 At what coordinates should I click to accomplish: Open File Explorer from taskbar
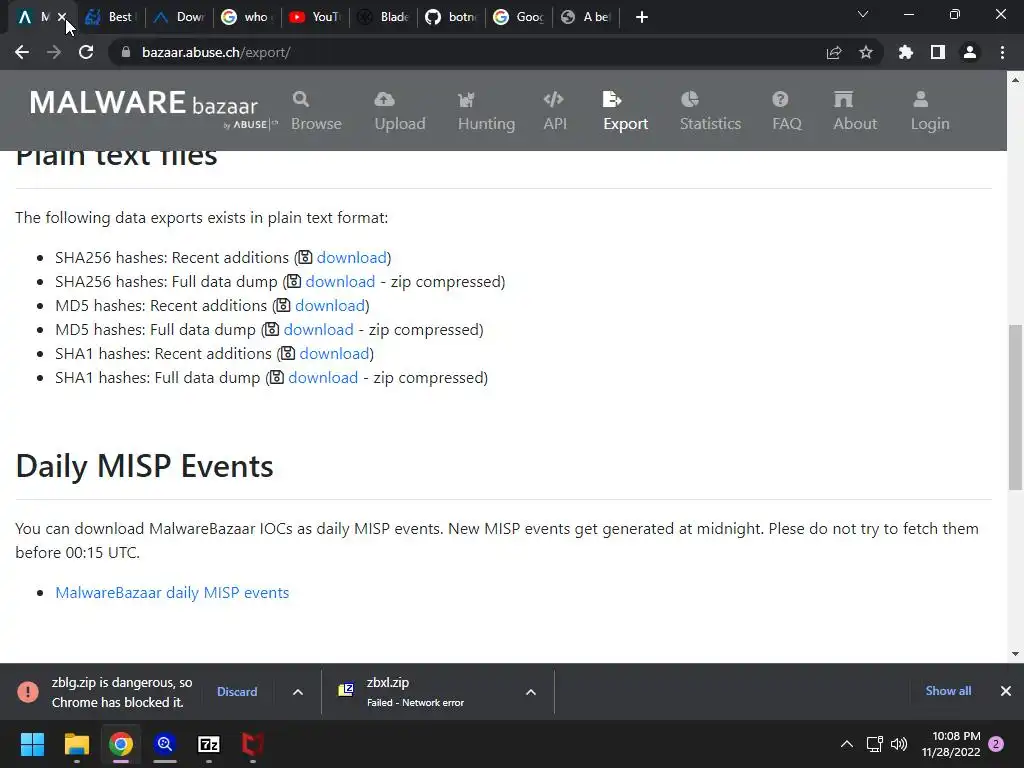[x=76, y=744]
